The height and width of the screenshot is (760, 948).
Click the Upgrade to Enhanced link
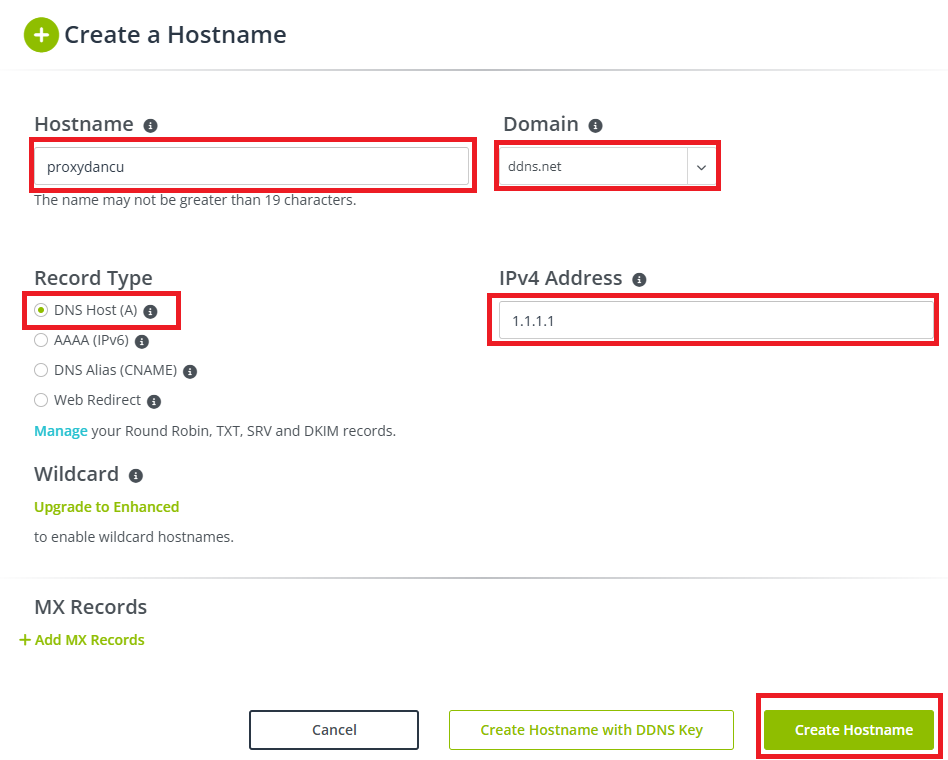107,507
